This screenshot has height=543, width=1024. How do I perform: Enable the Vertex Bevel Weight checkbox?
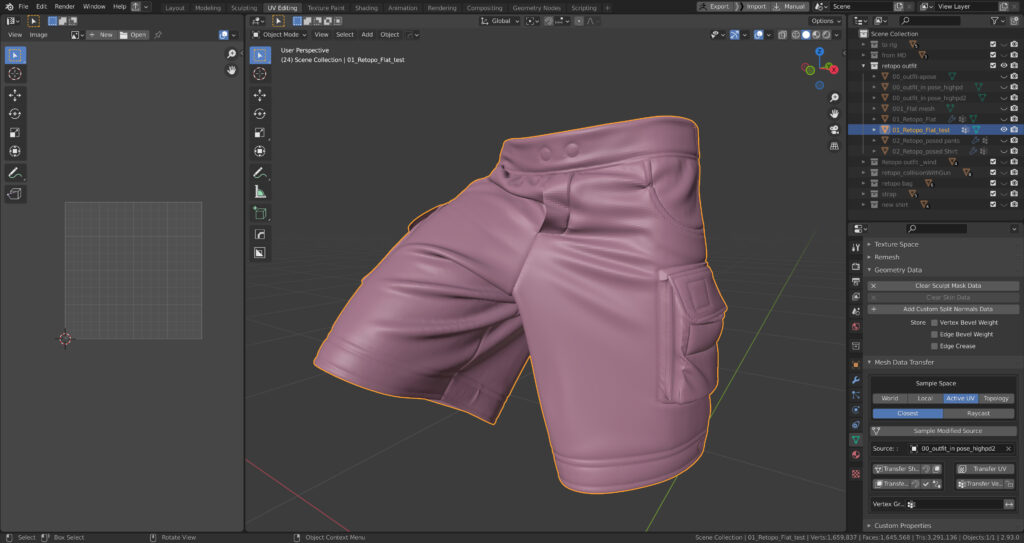pos(934,322)
